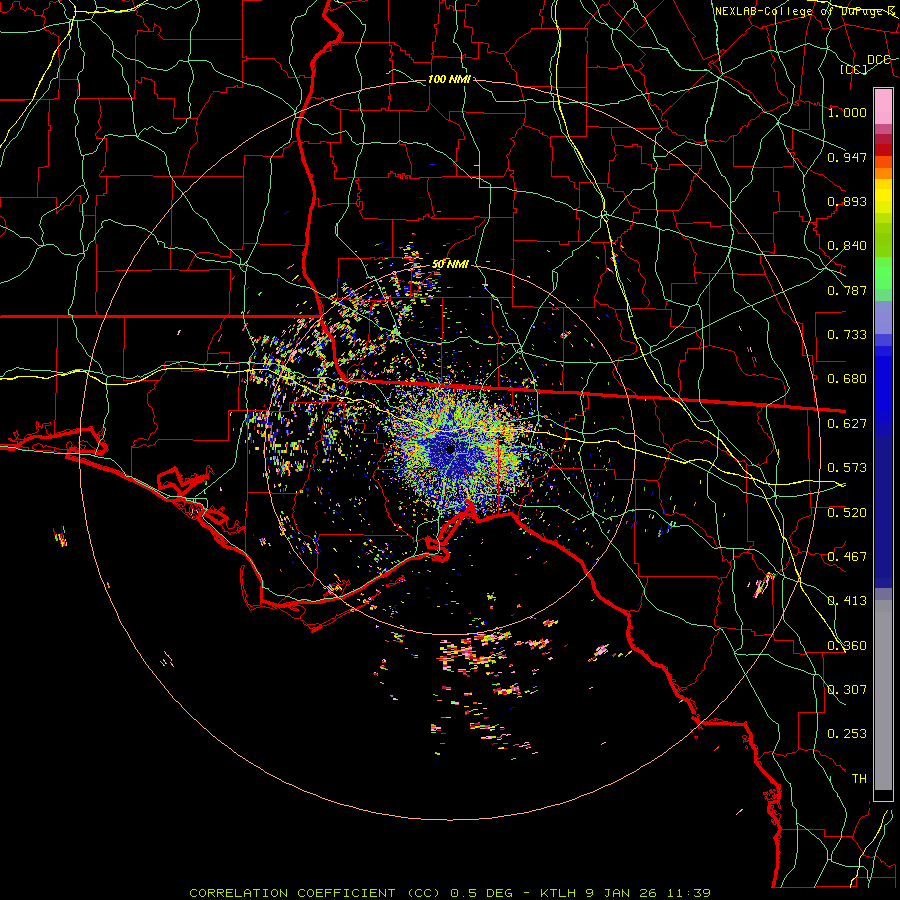Select the 0.787 scale value

(x=847, y=290)
